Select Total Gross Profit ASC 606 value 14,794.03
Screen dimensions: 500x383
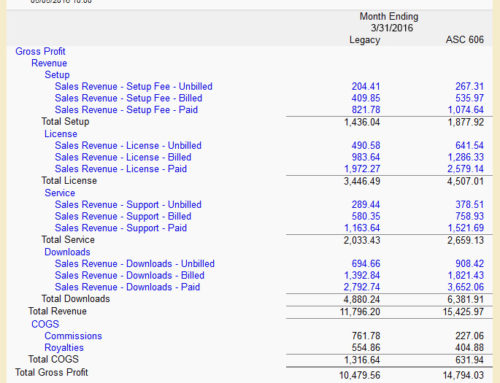(463, 375)
